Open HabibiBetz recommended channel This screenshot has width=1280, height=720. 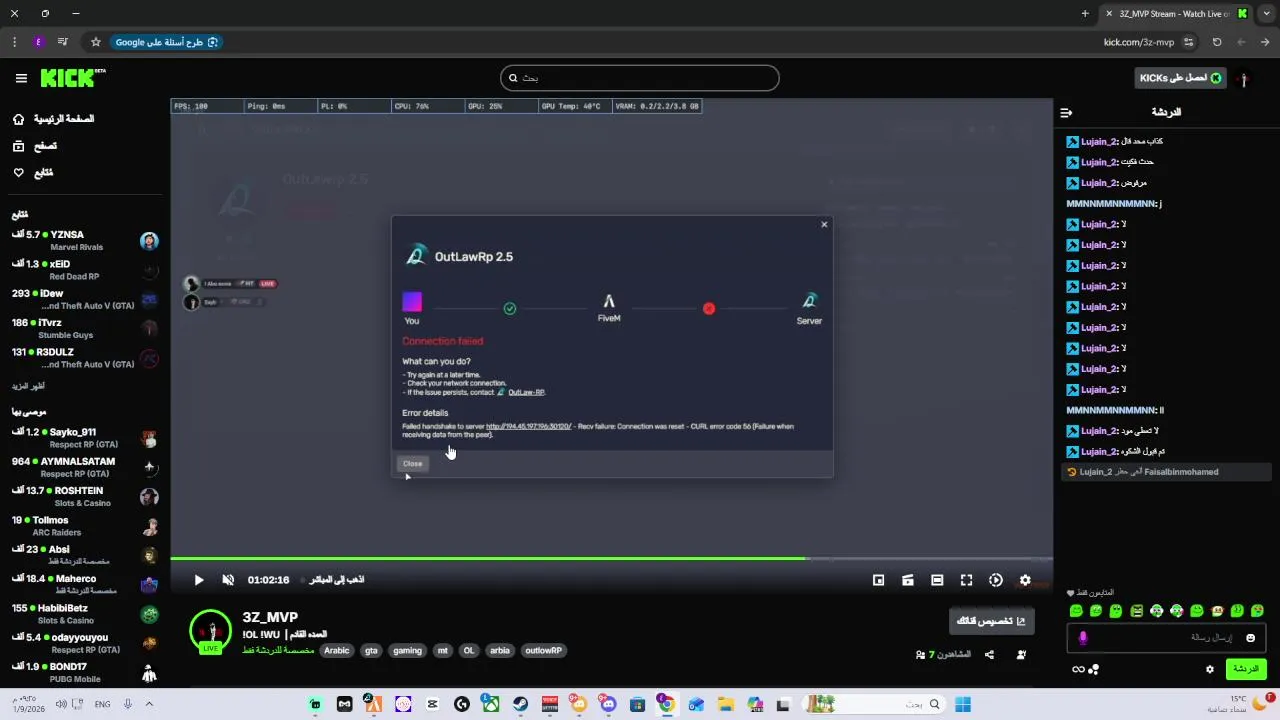(85, 614)
